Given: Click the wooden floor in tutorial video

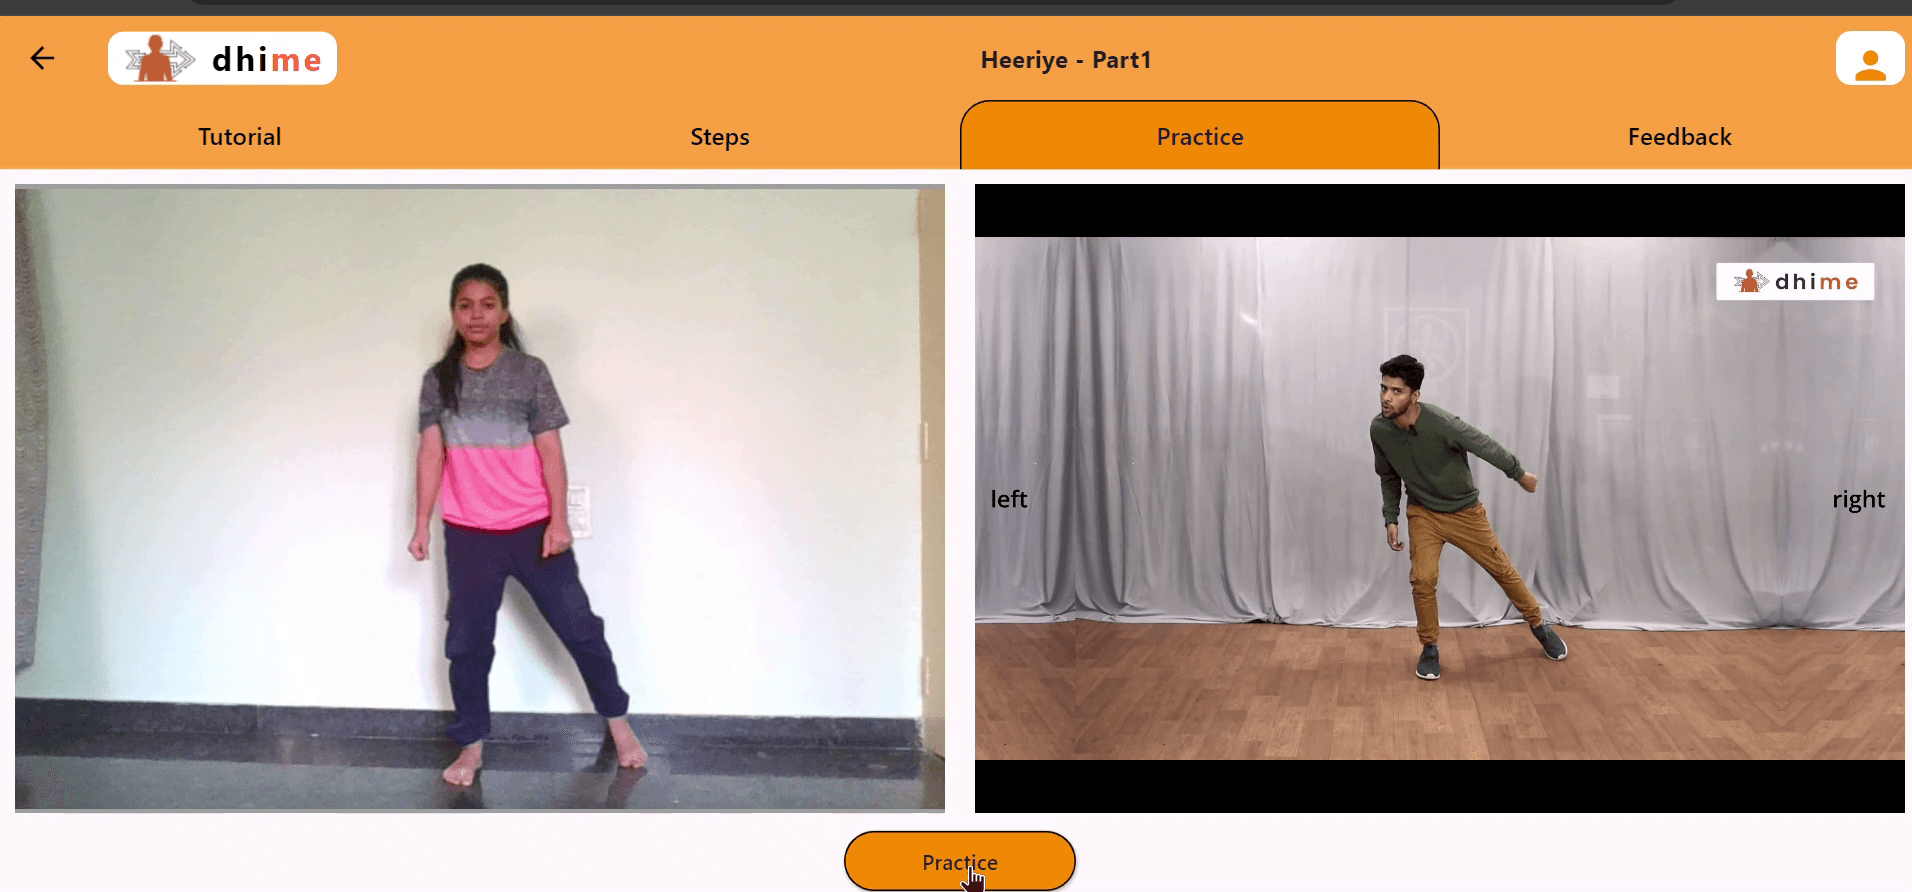Looking at the screenshot, I should [x=1200, y=700].
